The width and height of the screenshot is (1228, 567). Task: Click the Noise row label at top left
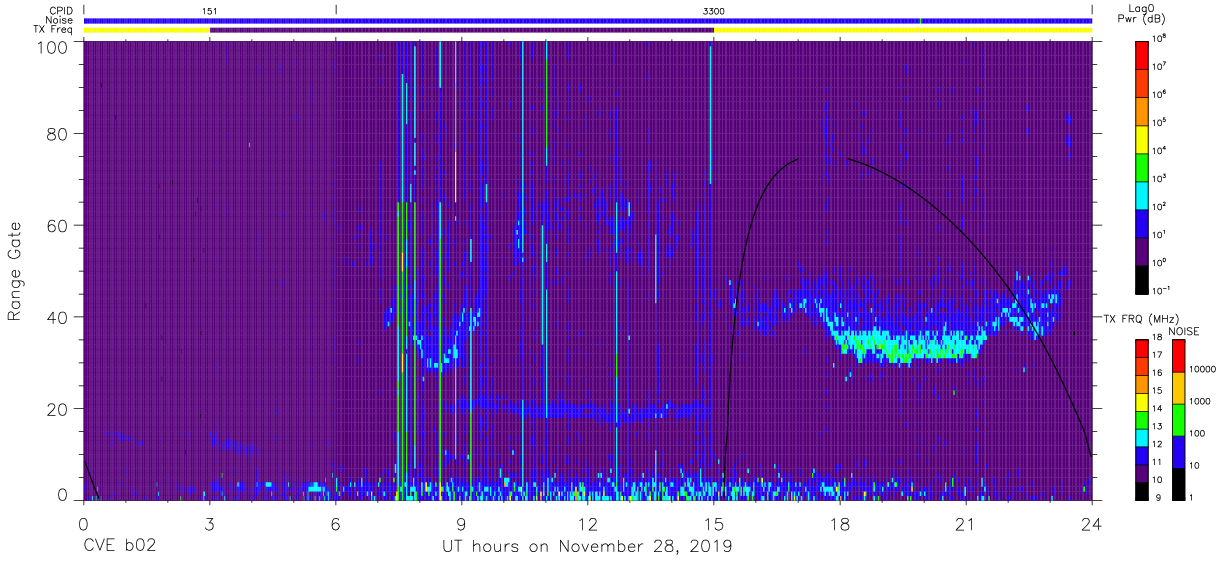(x=59, y=20)
